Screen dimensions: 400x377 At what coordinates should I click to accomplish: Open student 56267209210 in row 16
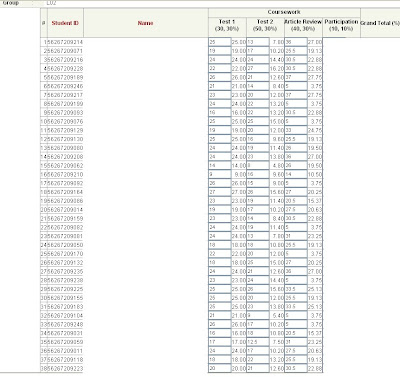click(x=65, y=174)
